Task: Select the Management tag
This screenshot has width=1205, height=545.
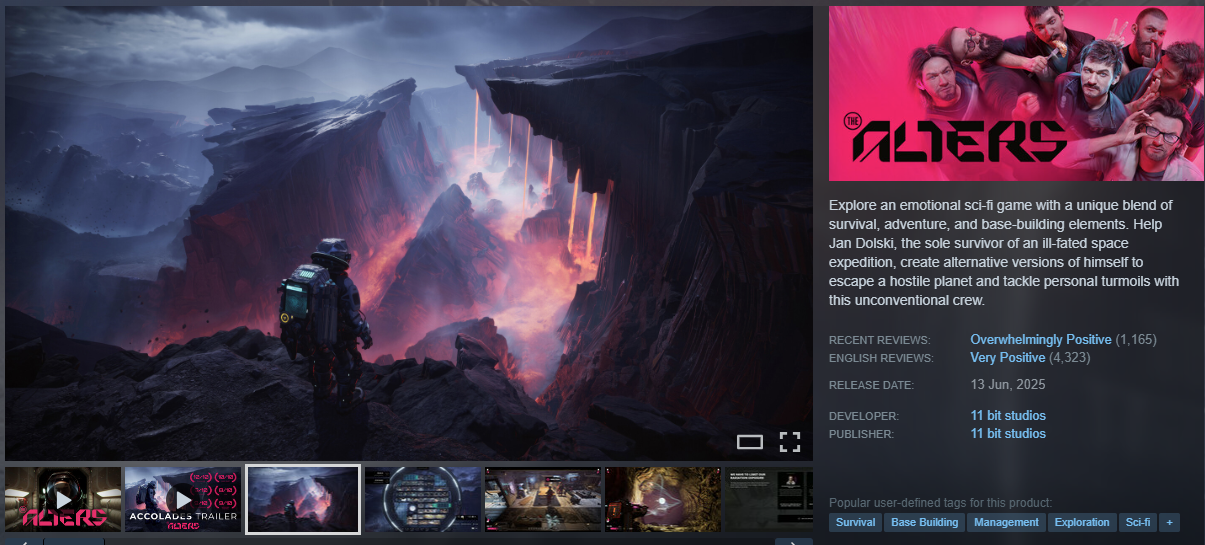Action: pyautogui.click(x=1007, y=522)
